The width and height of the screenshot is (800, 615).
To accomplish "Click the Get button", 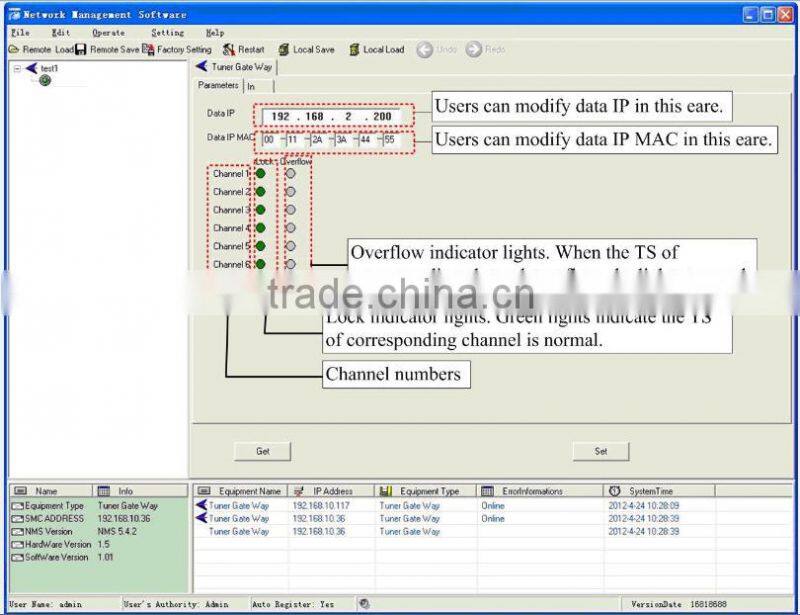I will 262,451.
